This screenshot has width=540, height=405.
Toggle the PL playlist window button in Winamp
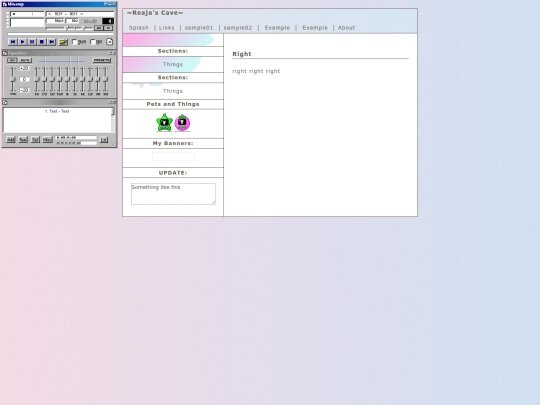108,28
